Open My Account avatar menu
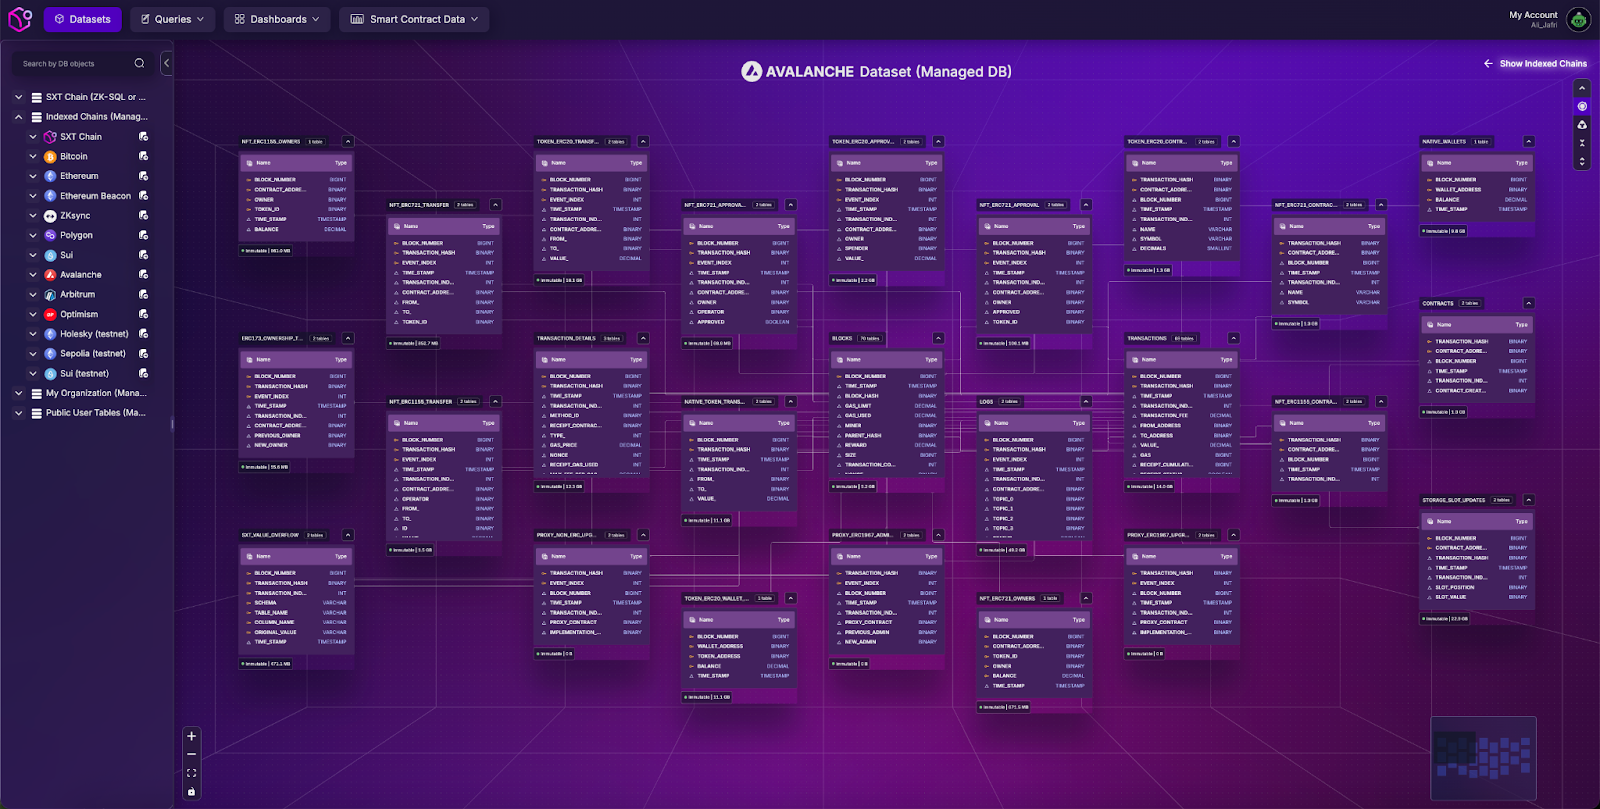Viewport: 1600px width, 809px height. tap(1578, 19)
